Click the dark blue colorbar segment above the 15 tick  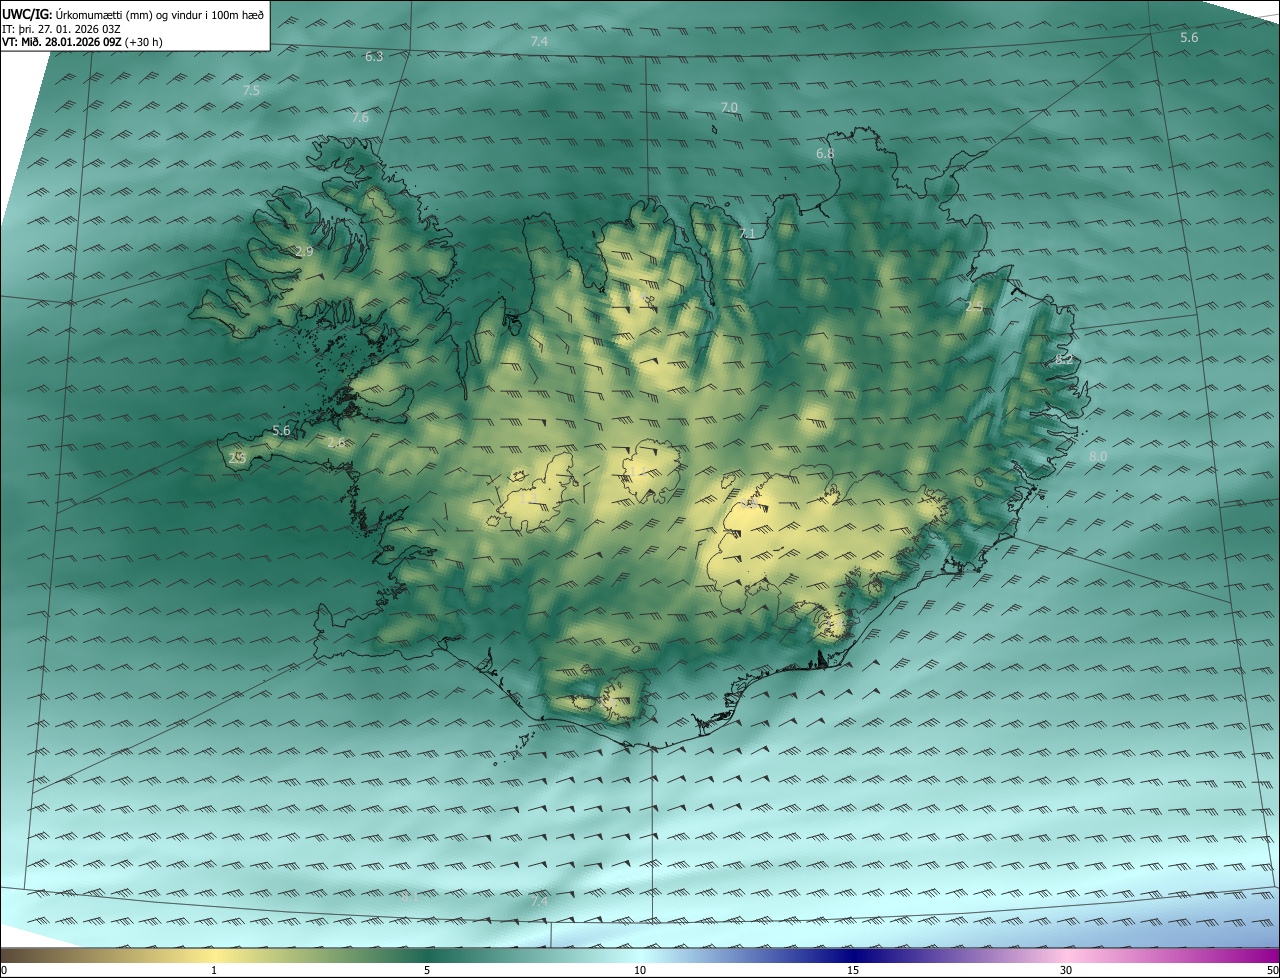(x=853, y=955)
